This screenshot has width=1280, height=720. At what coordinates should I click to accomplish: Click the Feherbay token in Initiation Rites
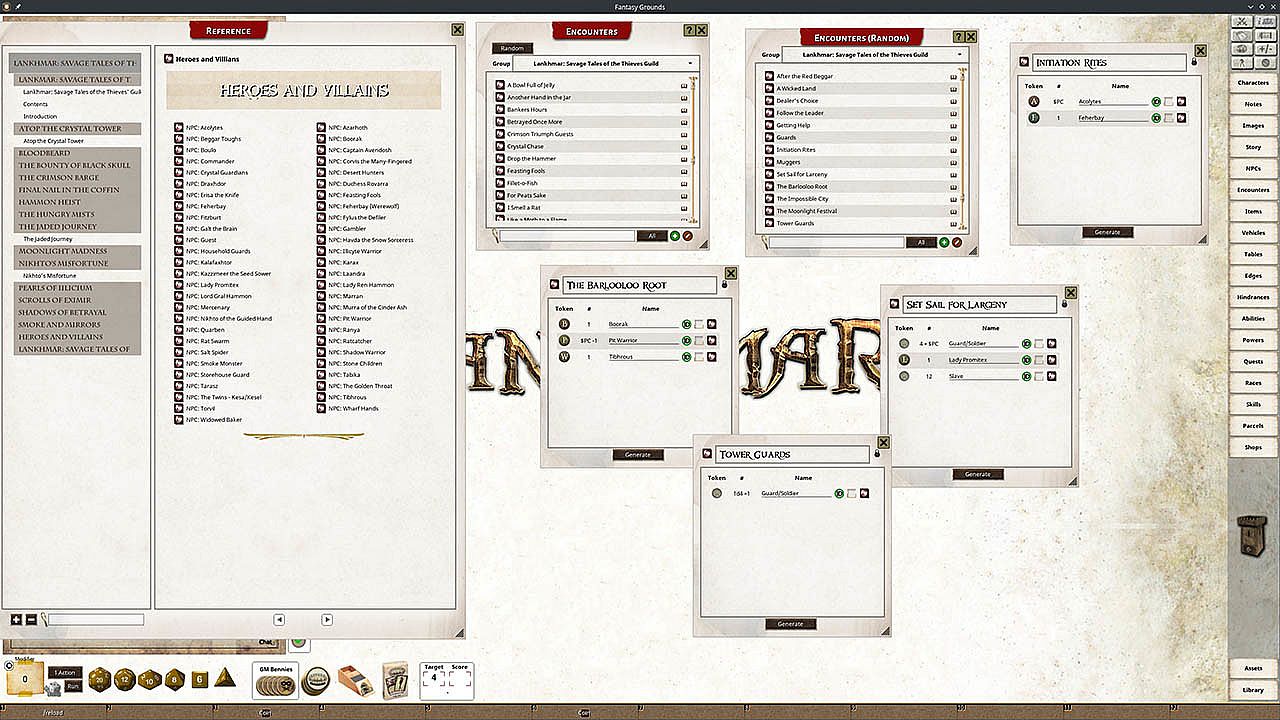point(1034,118)
